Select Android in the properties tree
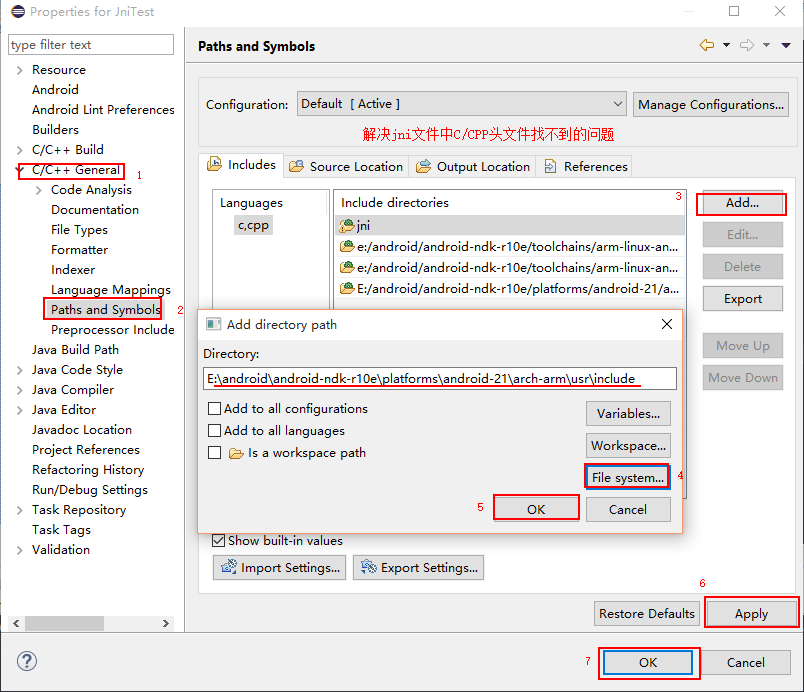This screenshot has width=804, height=692. [55, 89]
